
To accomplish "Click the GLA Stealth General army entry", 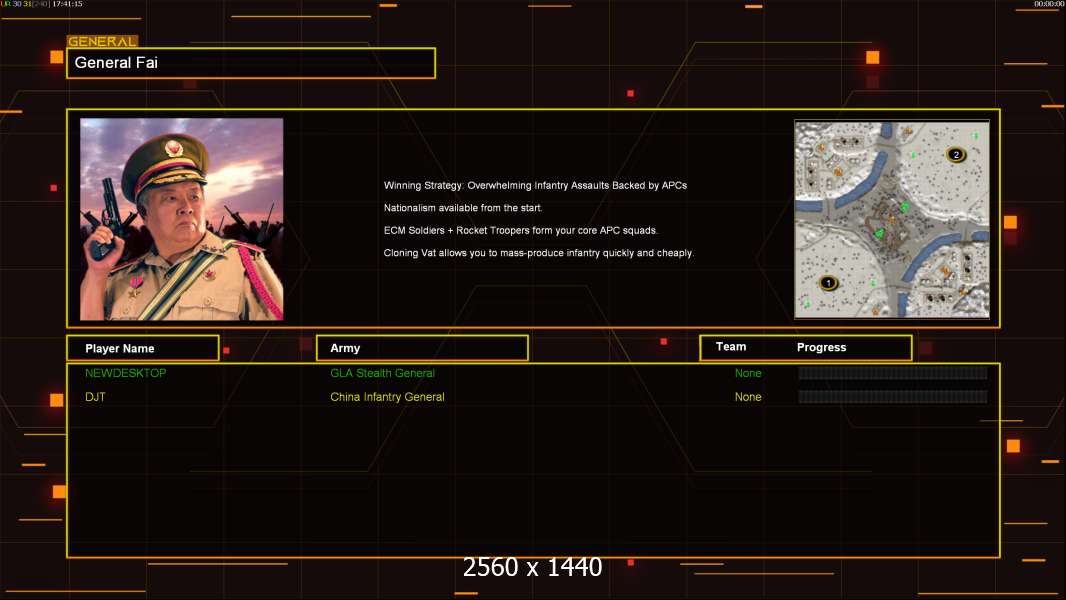I will tap(382, 373).
